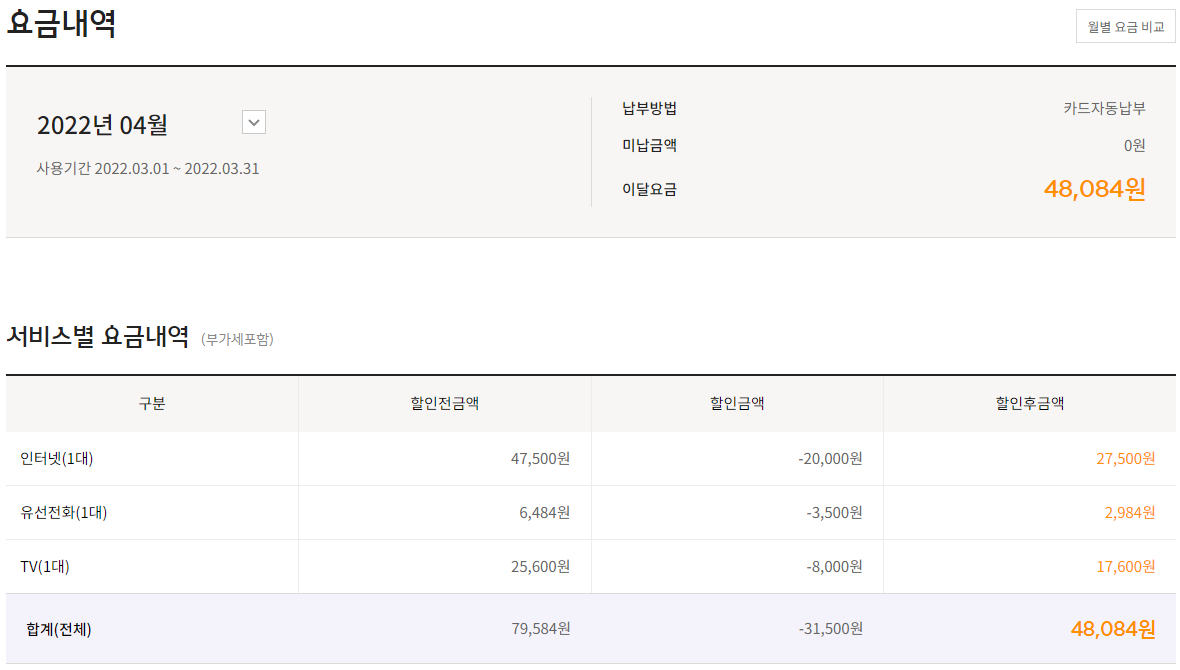This screenshot has width=1180, height=670.
Task: Click the 2022년 04월 month heading
Action: coord(102,125)
